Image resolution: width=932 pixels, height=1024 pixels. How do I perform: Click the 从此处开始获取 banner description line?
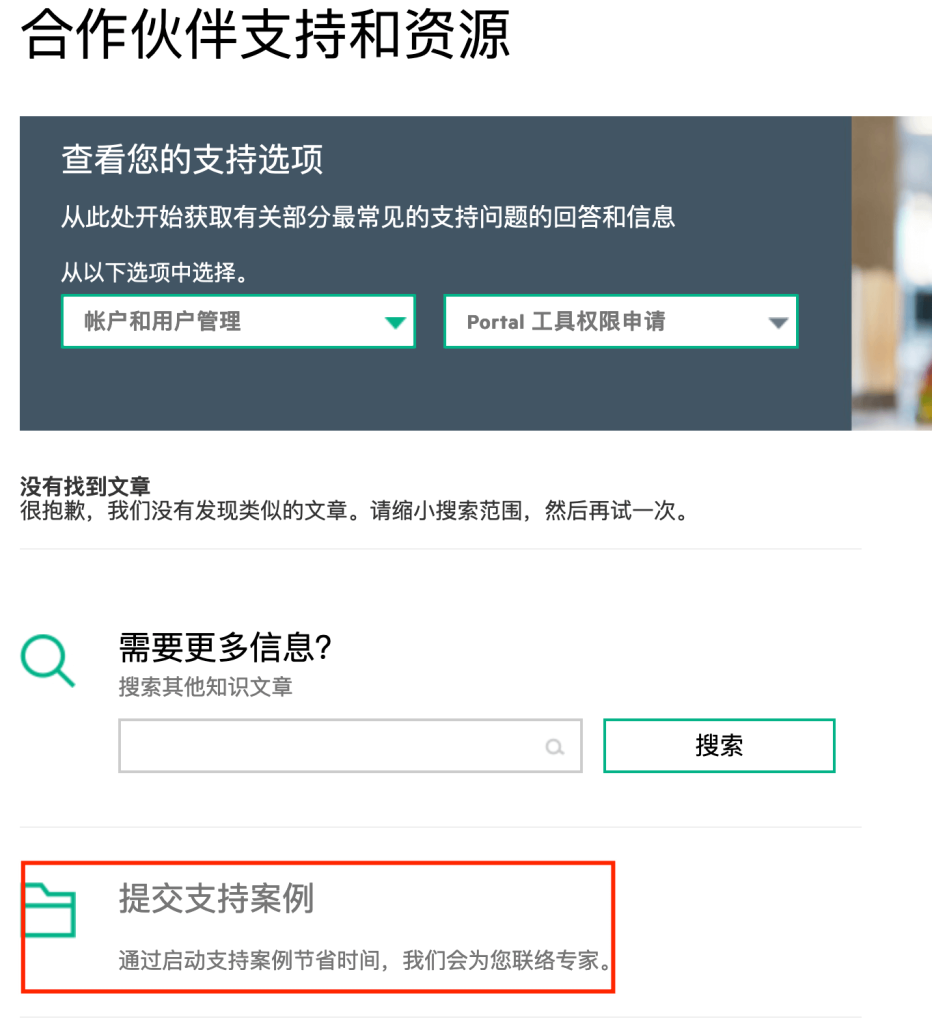(368, 217)
